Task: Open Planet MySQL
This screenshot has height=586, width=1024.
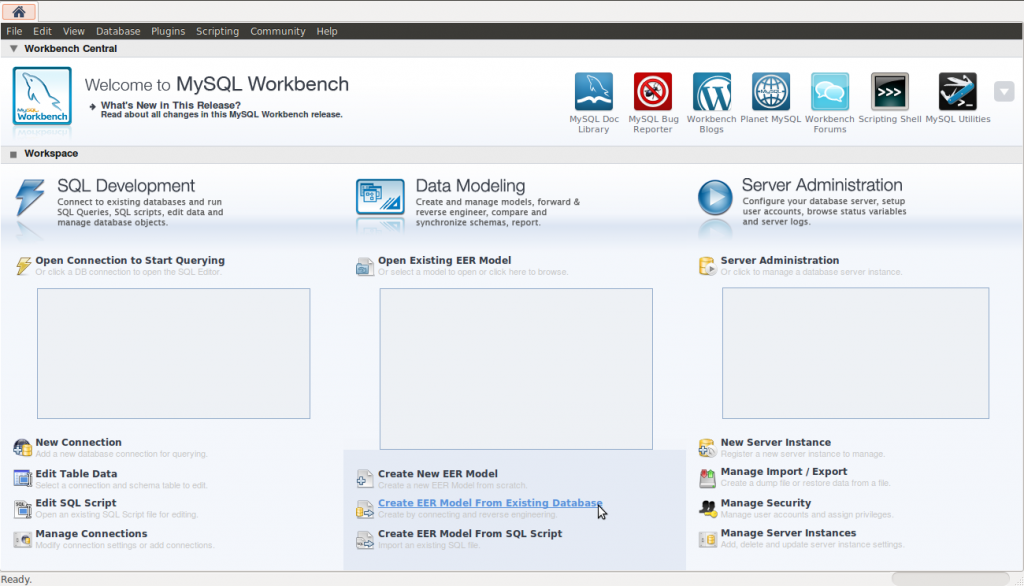Action: 770,91
